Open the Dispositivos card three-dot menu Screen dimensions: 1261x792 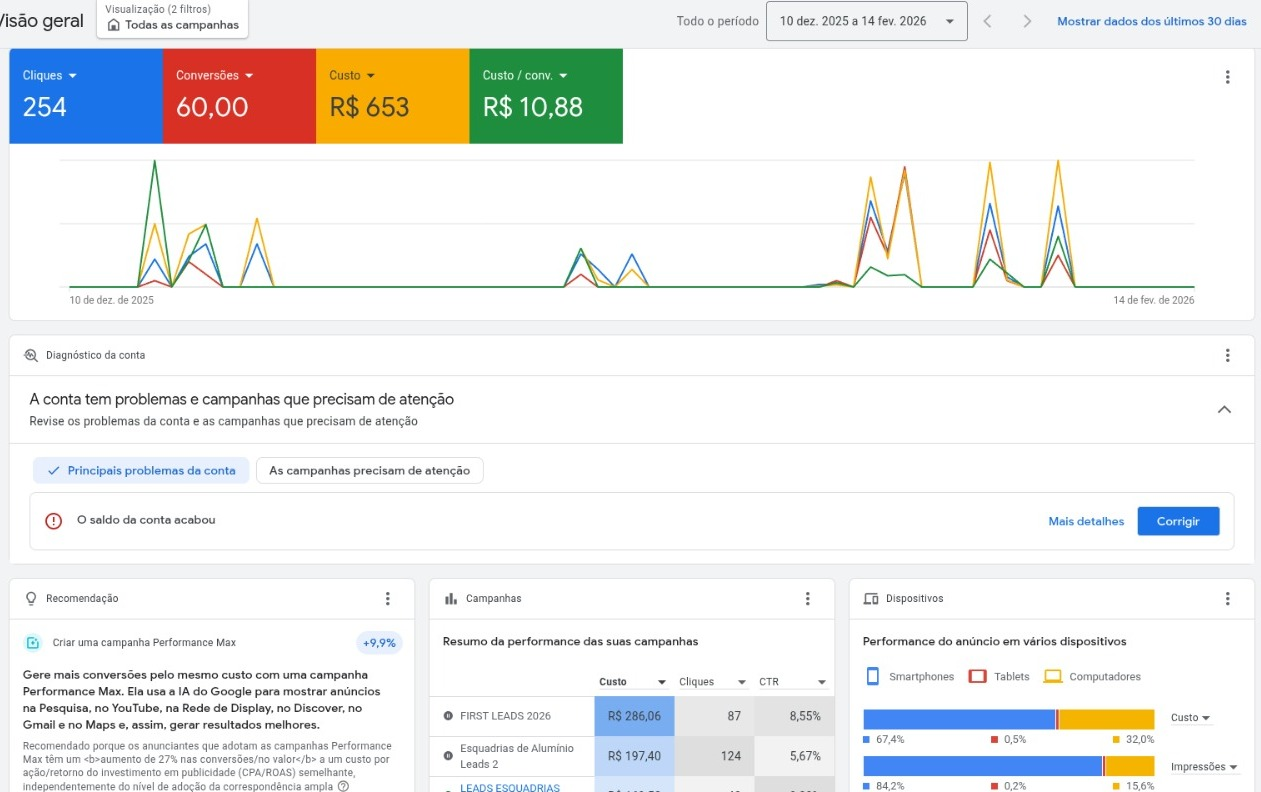click(1227, 598)
